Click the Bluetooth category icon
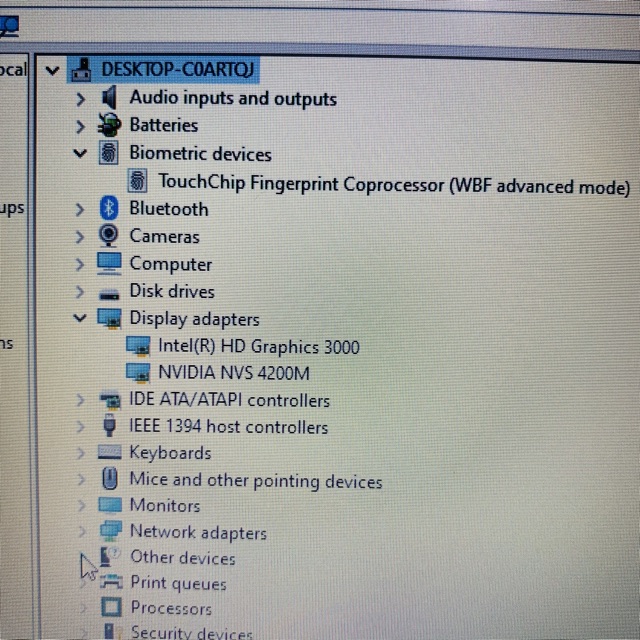Screen dimensions: 640x640 (x=109, y=208)
